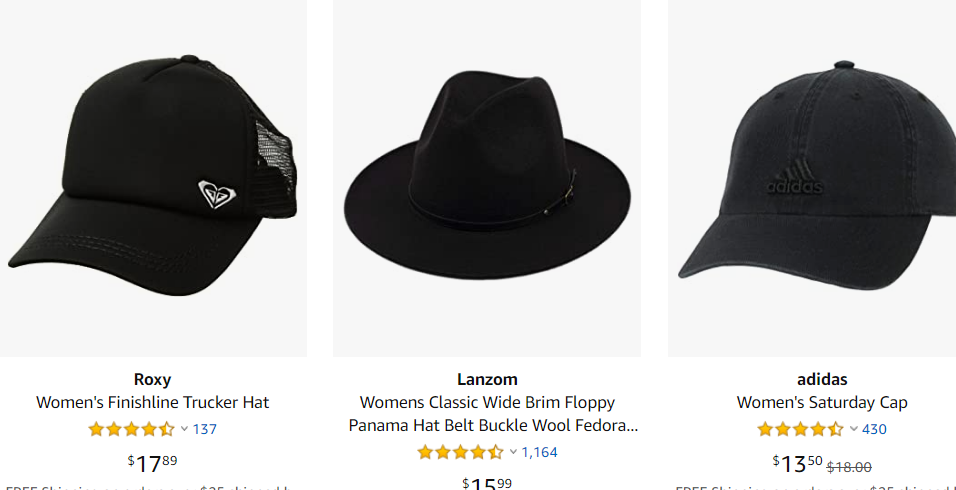View the 1,164 reviews for Lanzom hat
The image size is (956, 490).
pos(539,452)
